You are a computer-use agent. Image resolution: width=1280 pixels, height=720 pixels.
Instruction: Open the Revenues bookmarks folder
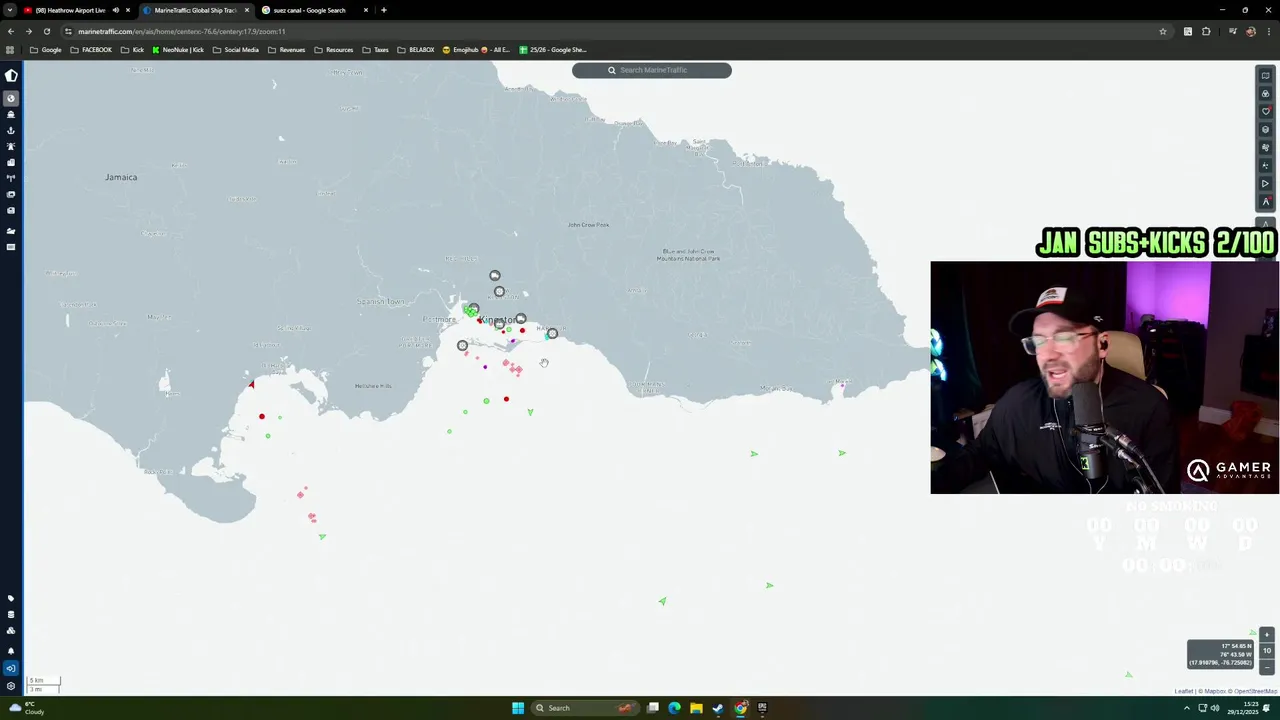coord(287,50)
